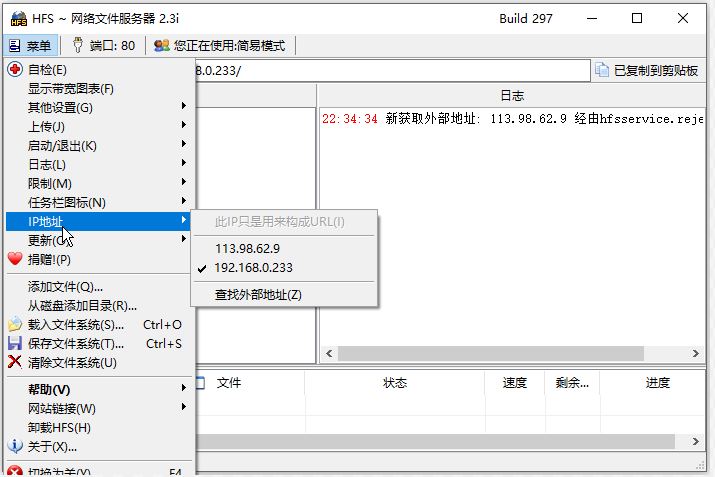
Task: Click the log scrollbar left arrow
Action: [x=329, y=353]
